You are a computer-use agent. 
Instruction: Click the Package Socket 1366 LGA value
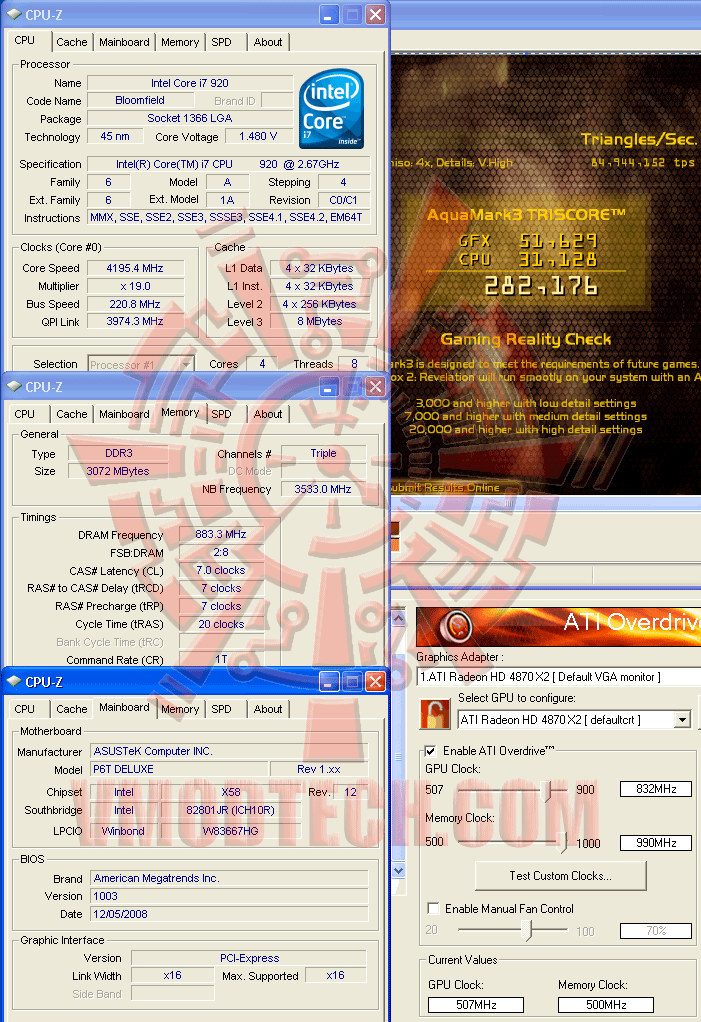pos(190,118)
